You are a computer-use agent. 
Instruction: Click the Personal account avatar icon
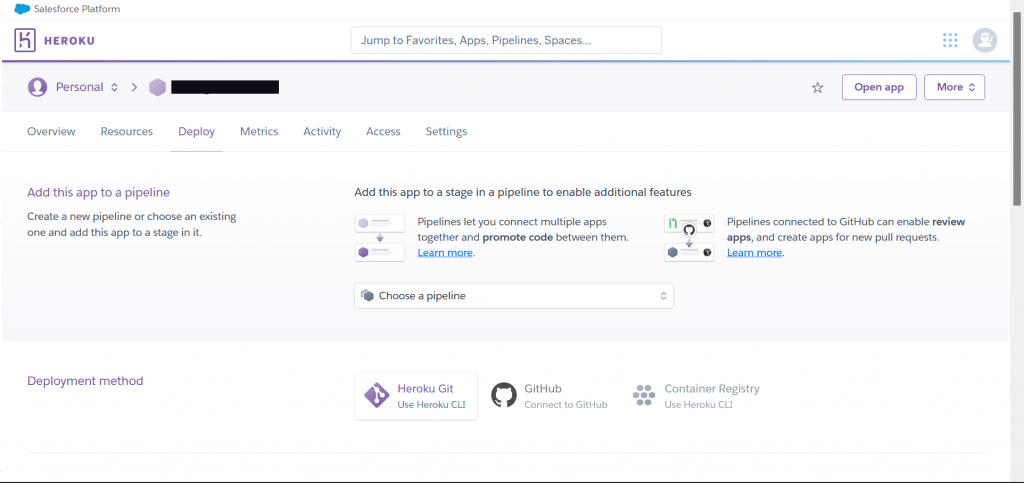point(37,87)
